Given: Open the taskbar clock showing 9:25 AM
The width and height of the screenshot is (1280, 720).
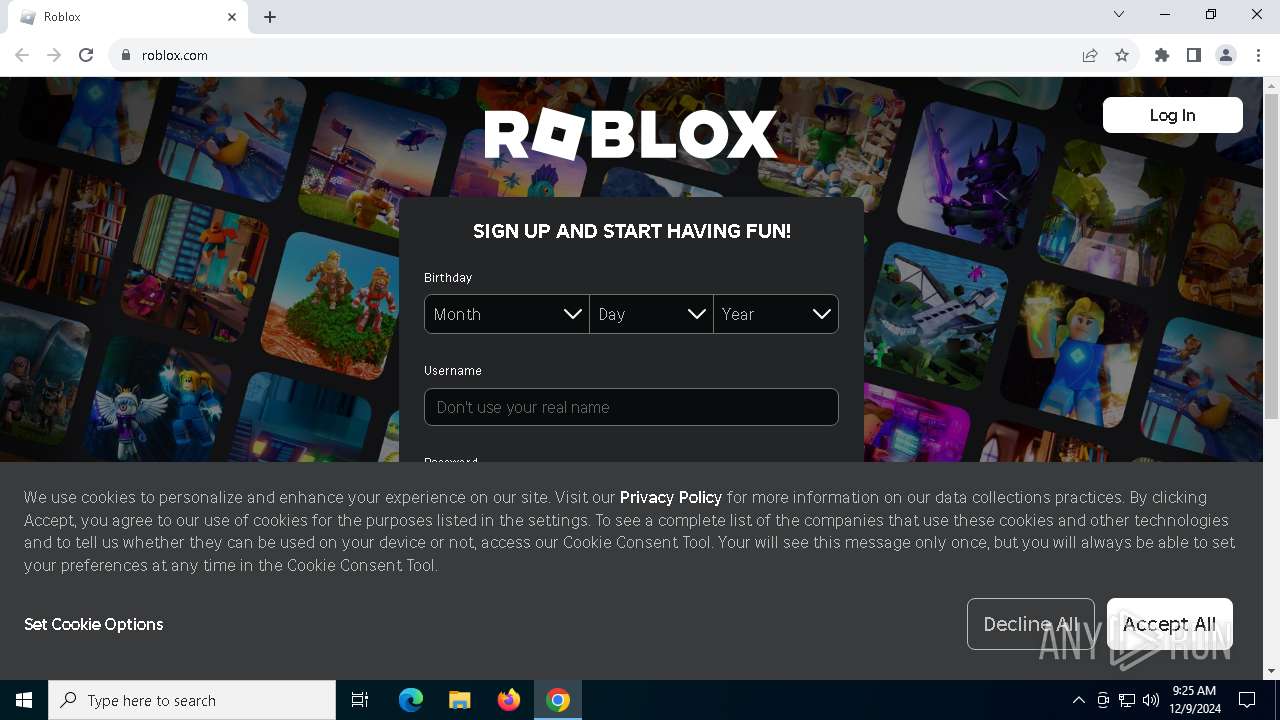Looking at the screenshot, I should pyautogui.click(x=1194, y=700).
